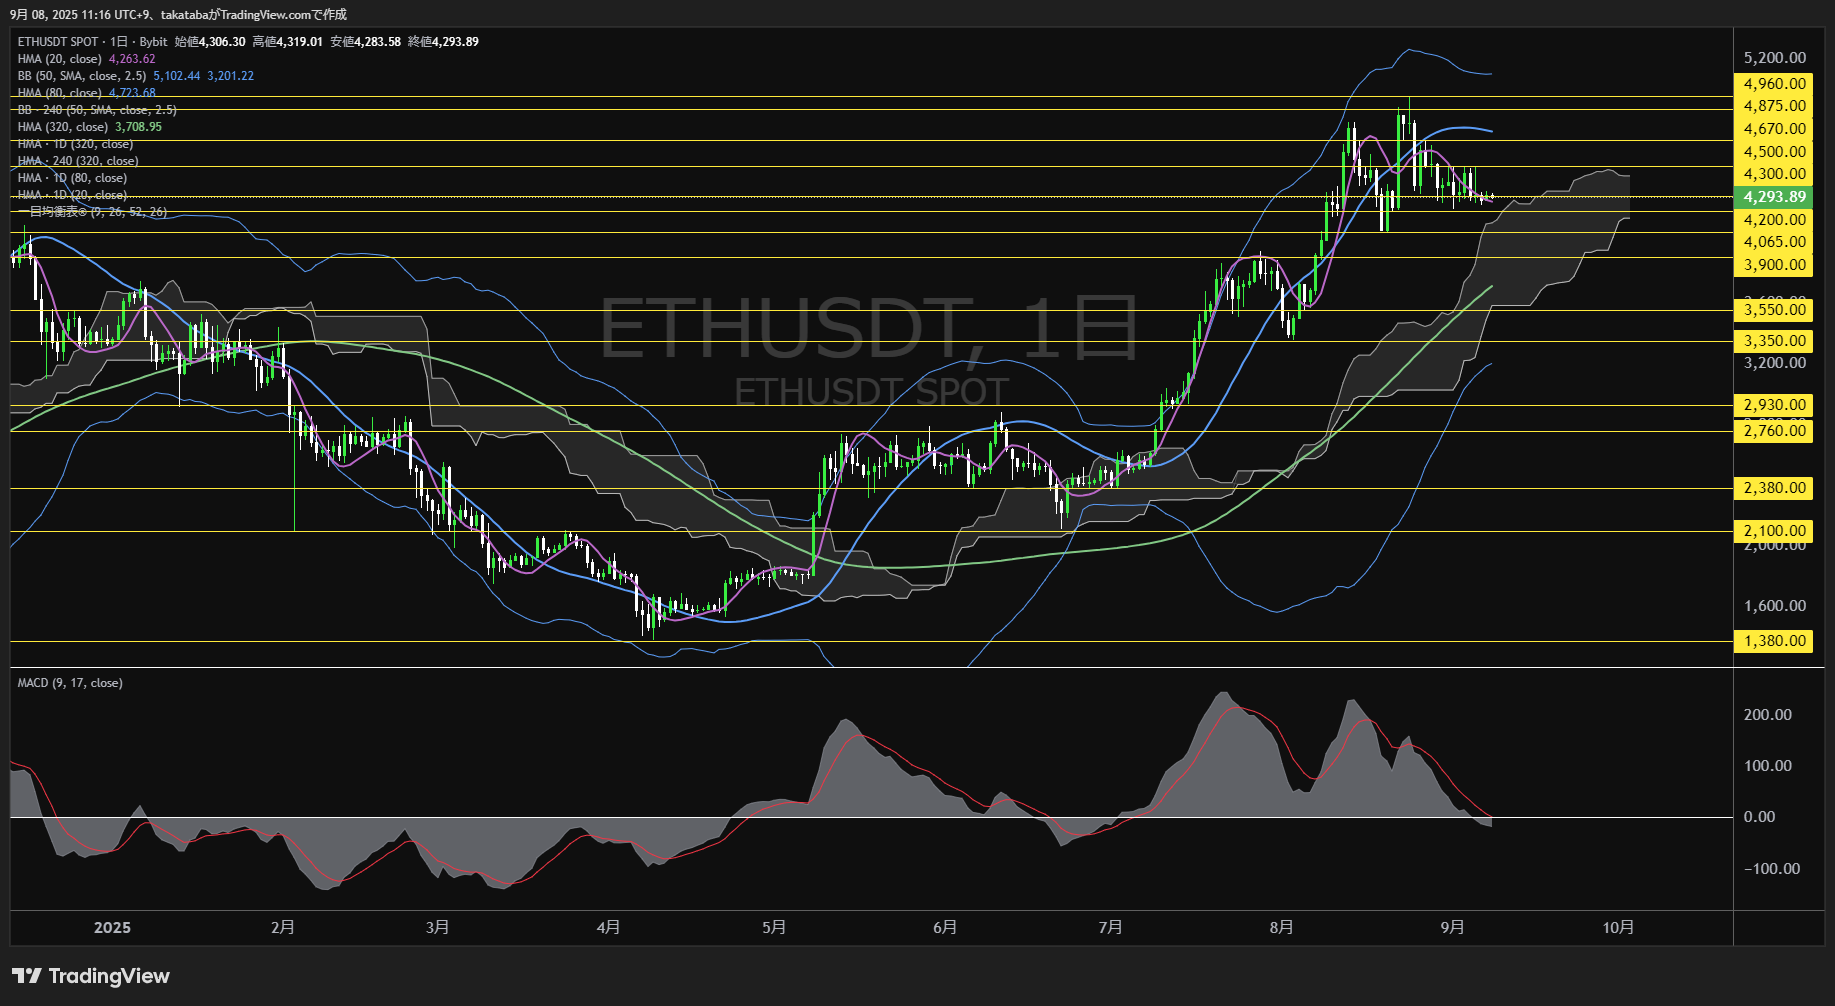Screen dimensions: 1835x1006
Task: Select the BB · 240 (50, SMA, close, 2.5) legend
Action: pos(97,110)
